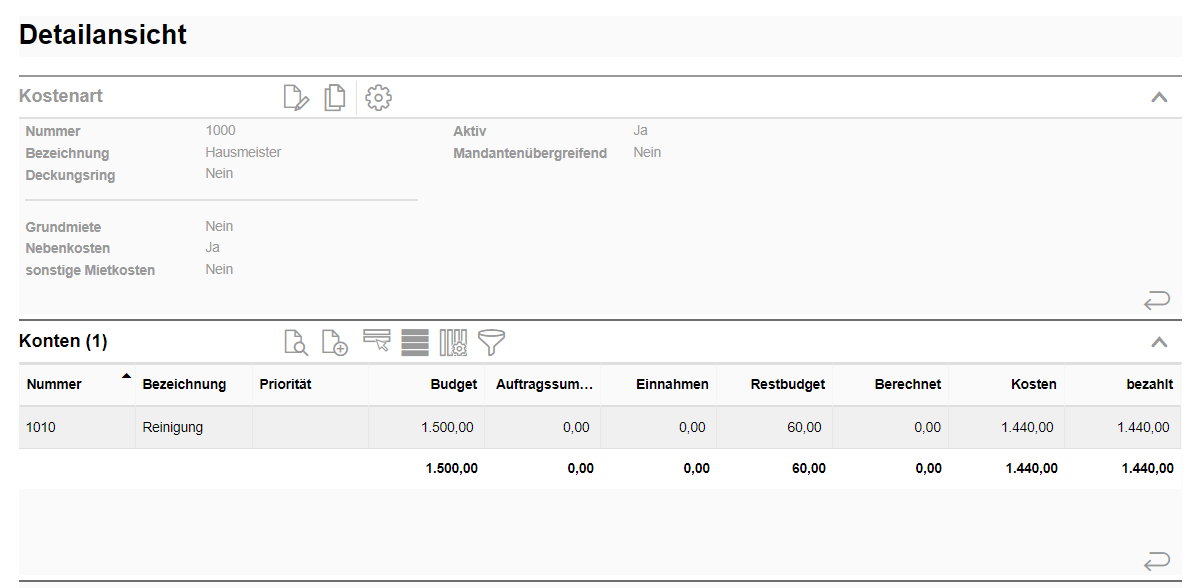Click the copy Kostenart document icon
The height and width of the screenshot is (588, 1198).
click(x=335, y=97)
